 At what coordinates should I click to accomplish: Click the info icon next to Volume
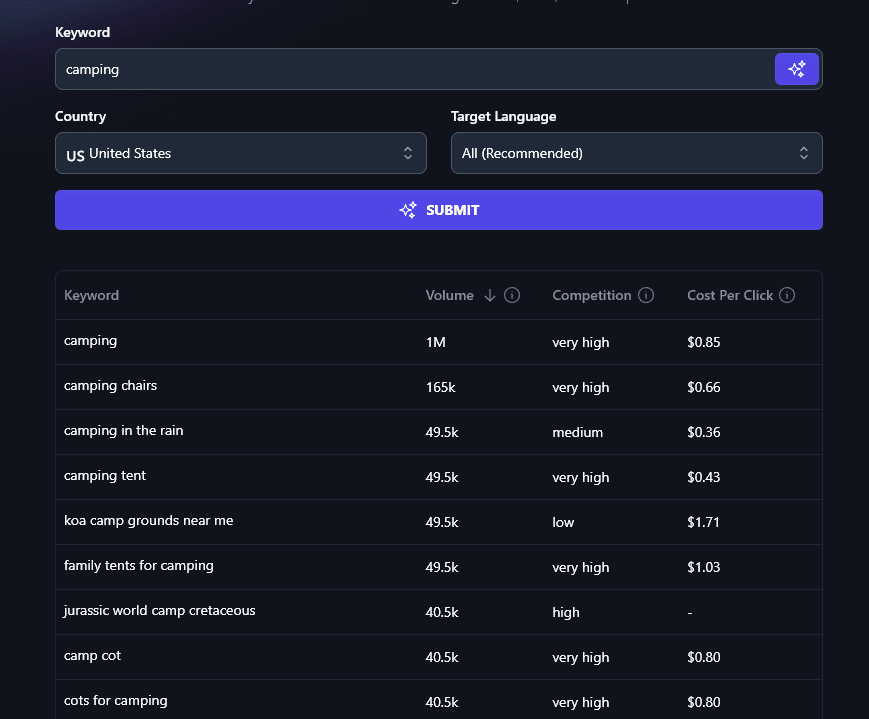[511, 295]
